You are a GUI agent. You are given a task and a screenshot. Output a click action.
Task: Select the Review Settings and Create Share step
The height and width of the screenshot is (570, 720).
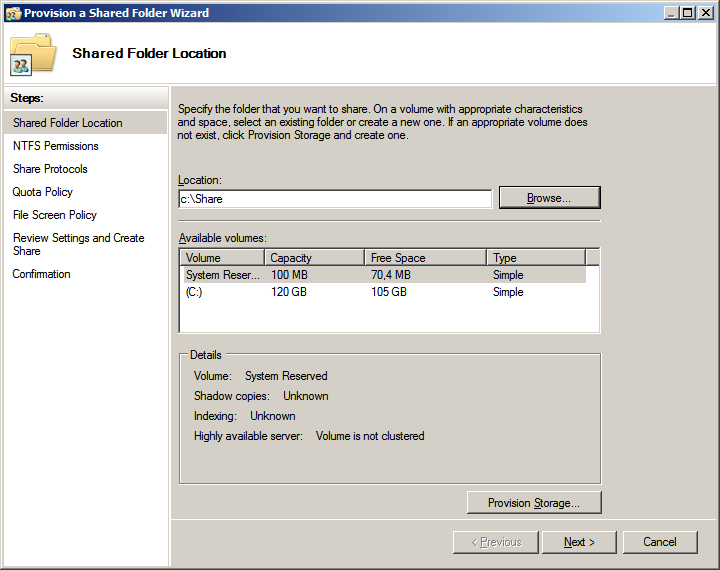(79, 244)
